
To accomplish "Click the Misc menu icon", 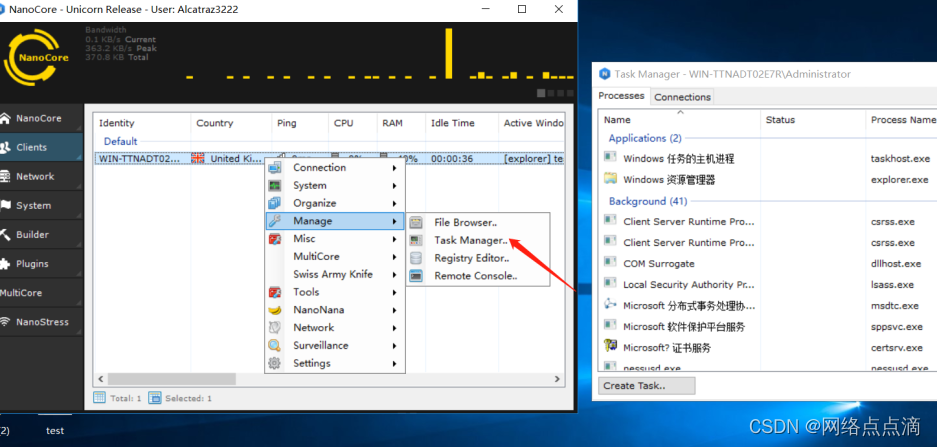I will point(274,238).
